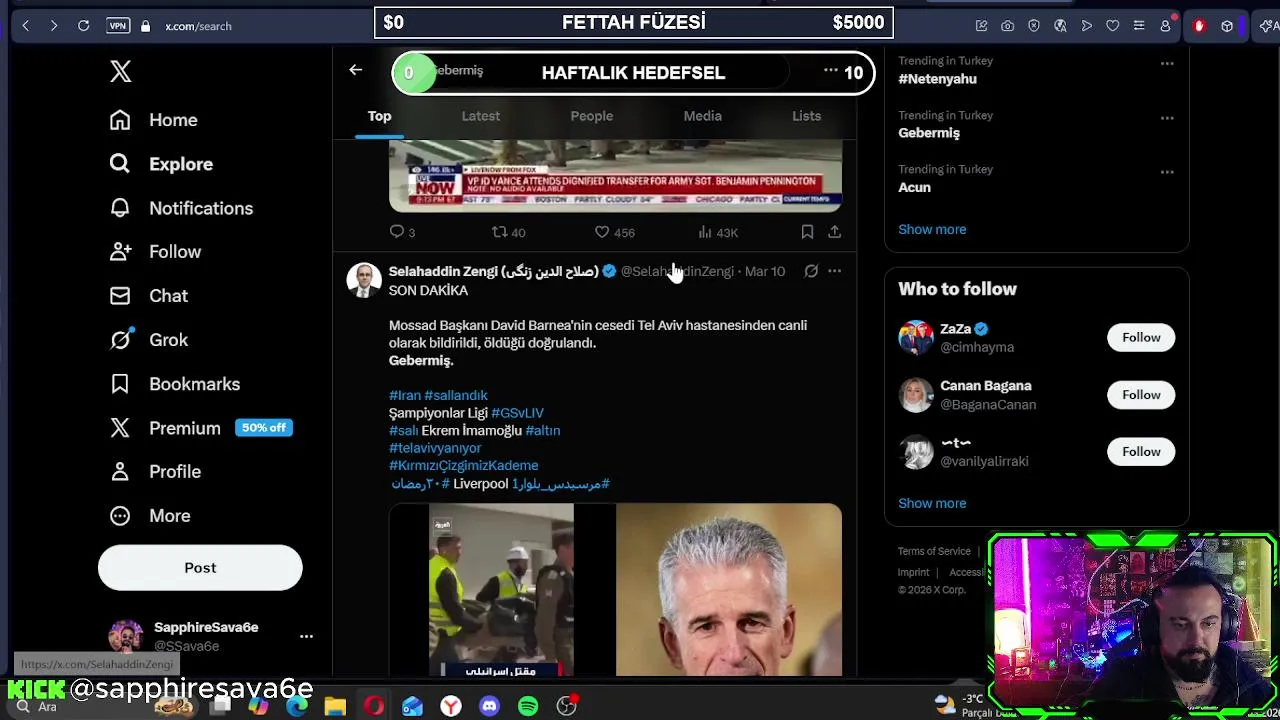The height and width of the screenshot is (720, 1280).
Task: Click the Post button
Action: pyautogui.click(x=200, y=568)
